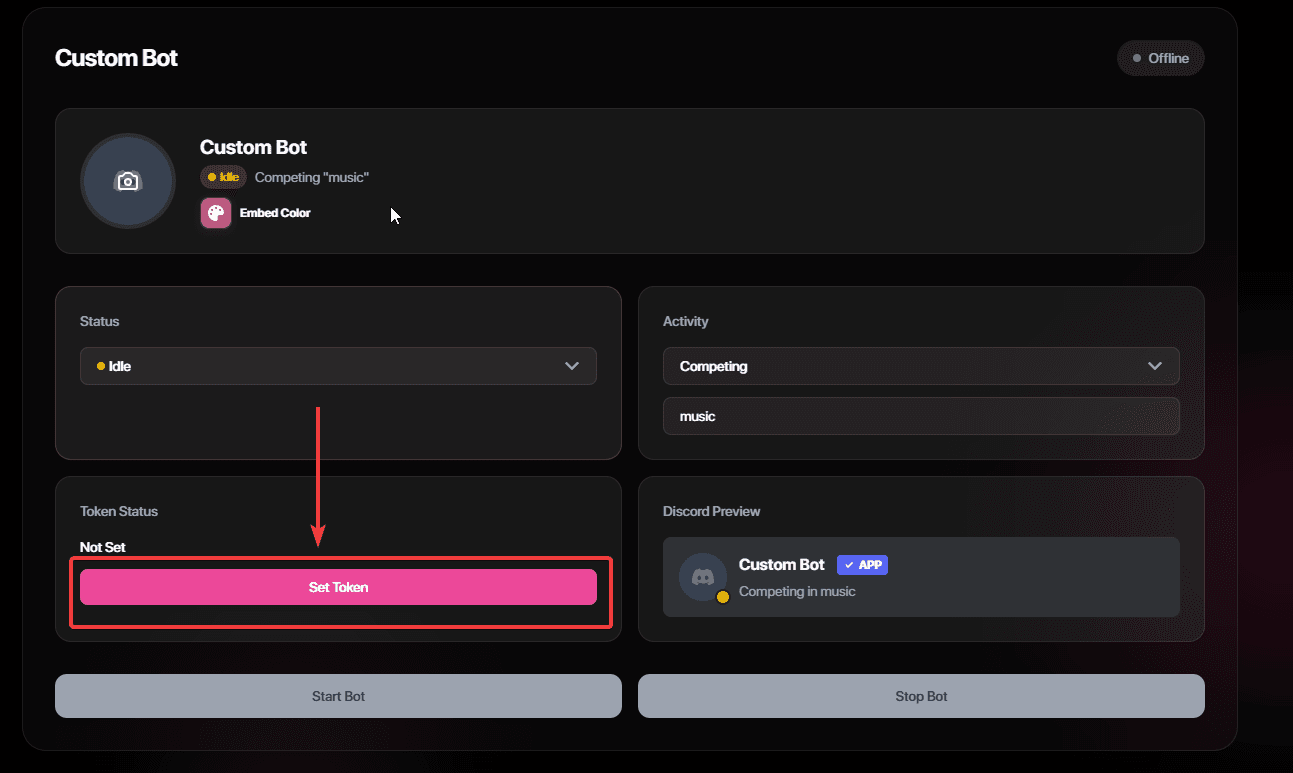
Task: Click the "Competing in music" preview text
Action: point(797,591)
